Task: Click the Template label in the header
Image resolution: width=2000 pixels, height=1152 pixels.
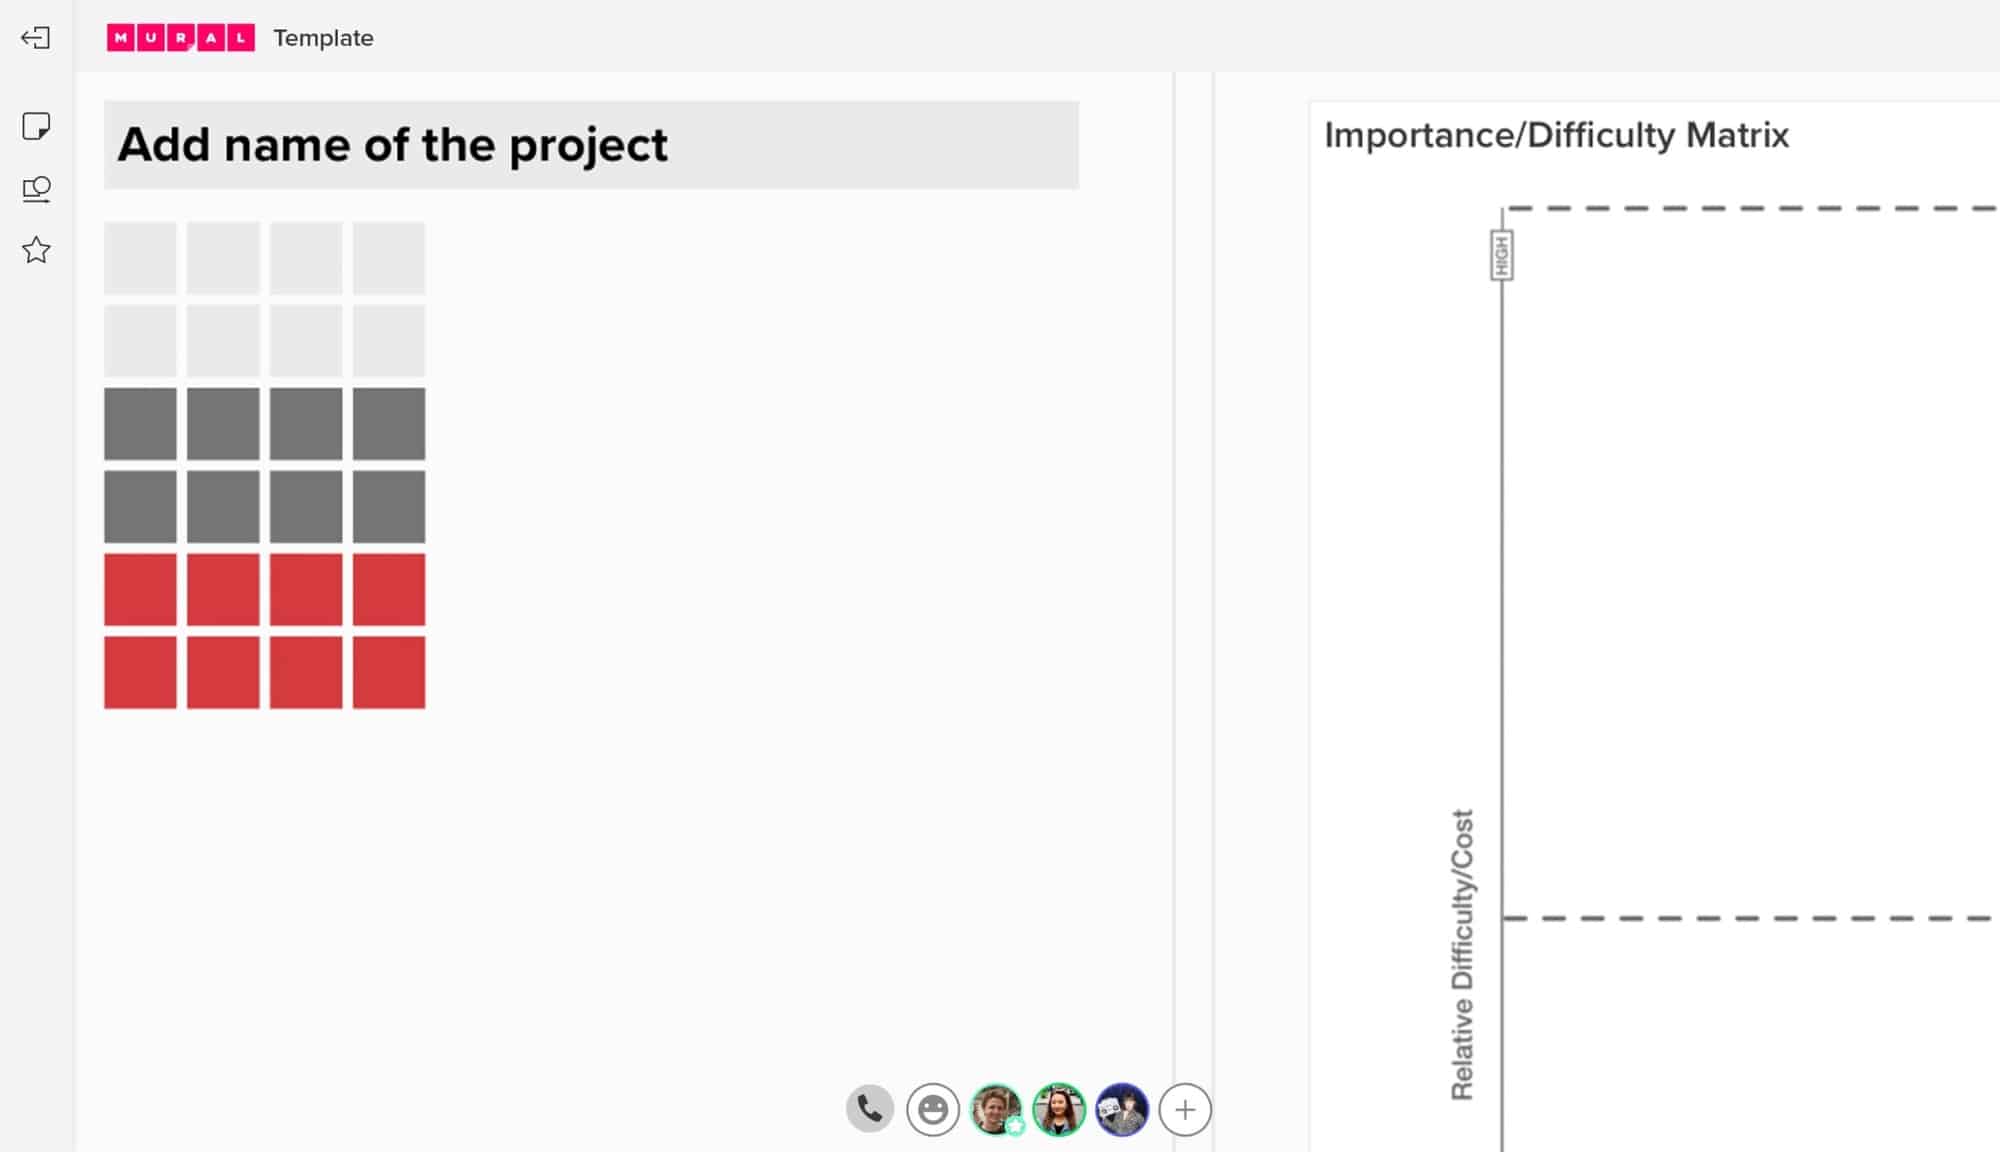Action: coord(324,39)
